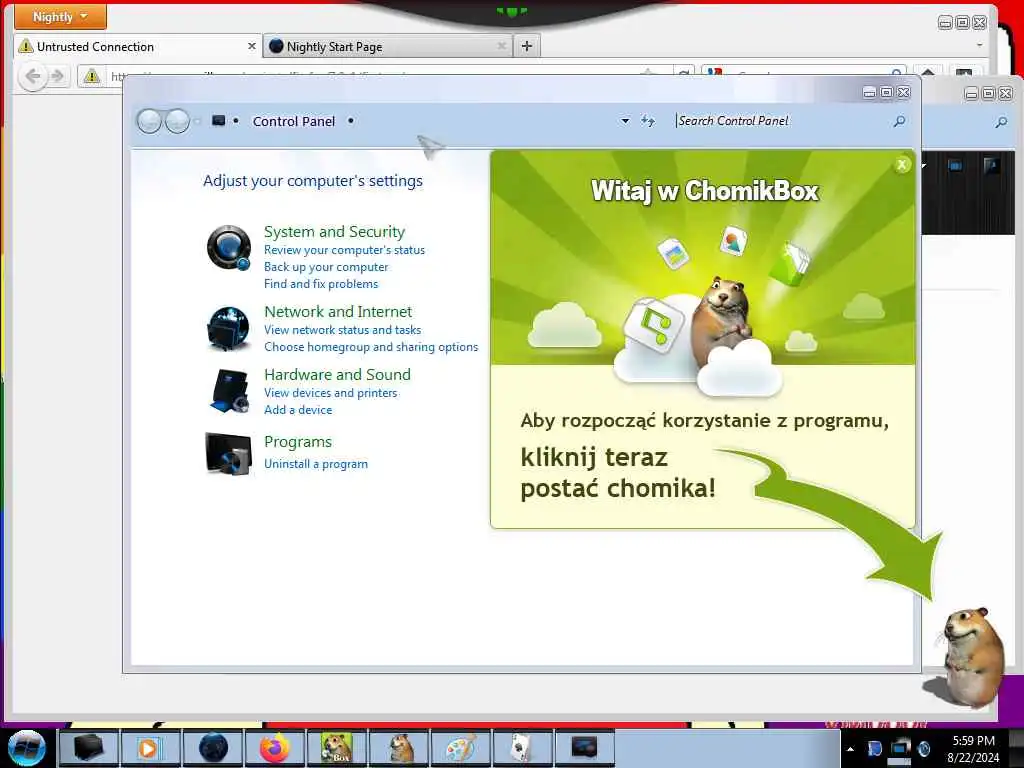1024x768 pixels.
Task: Click the warning site identity icon in the URL bar
Action: pyautogui.click(x=92, y=76)
